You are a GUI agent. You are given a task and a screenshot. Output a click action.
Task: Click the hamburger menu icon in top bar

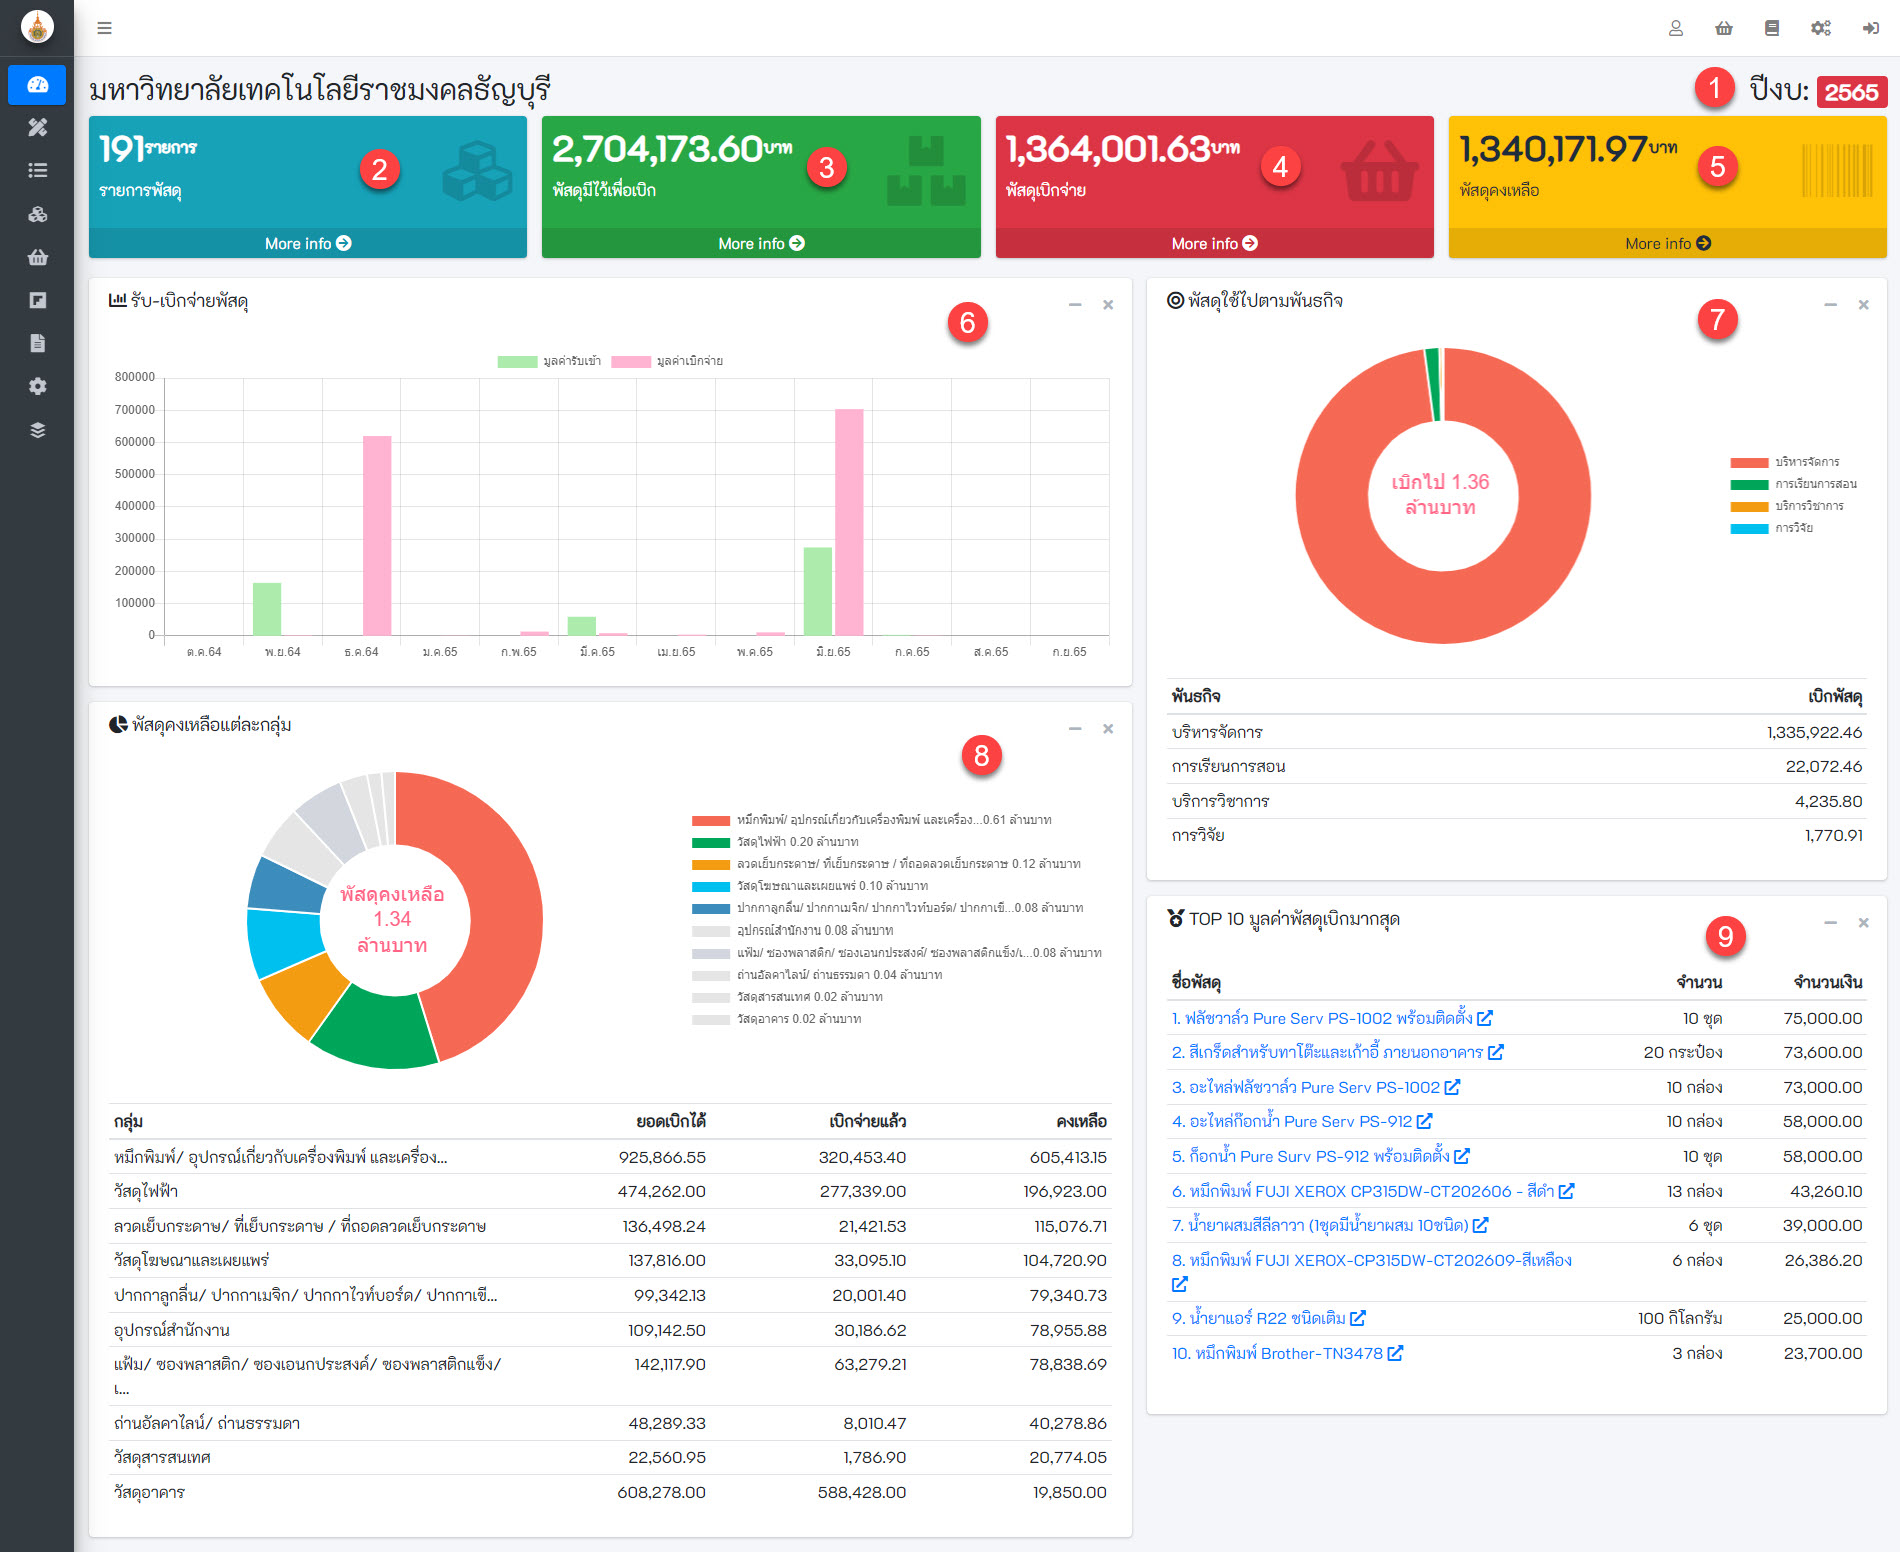[x=104, y=28]
